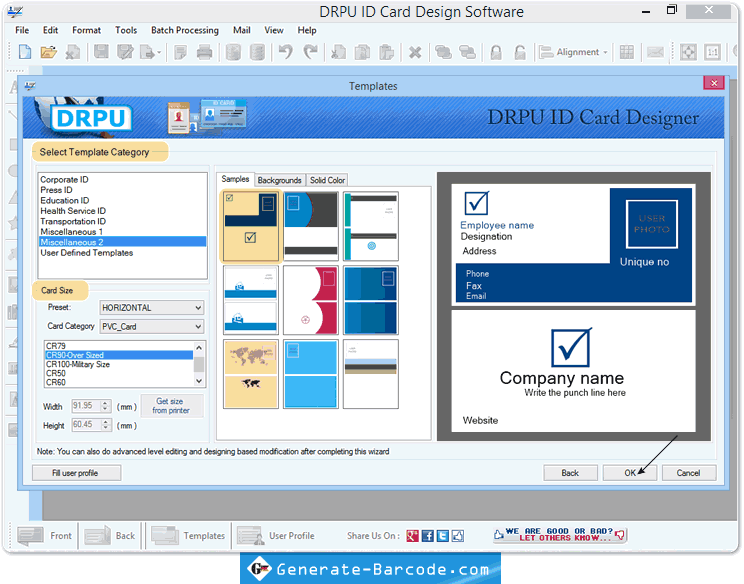Open the Alignment toolbar dropdown
Image resolution: width=744 pixels, height=584 pixels.
(x=574, y=52)
